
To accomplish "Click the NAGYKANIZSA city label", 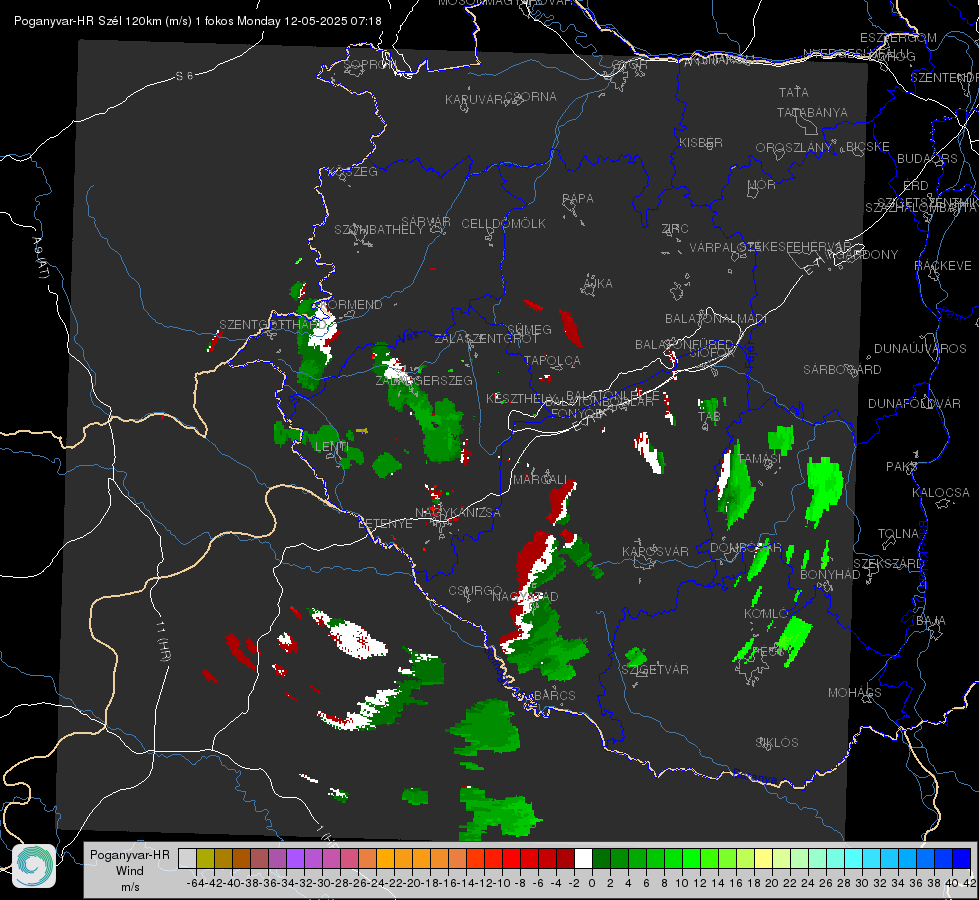I will 458,513.
